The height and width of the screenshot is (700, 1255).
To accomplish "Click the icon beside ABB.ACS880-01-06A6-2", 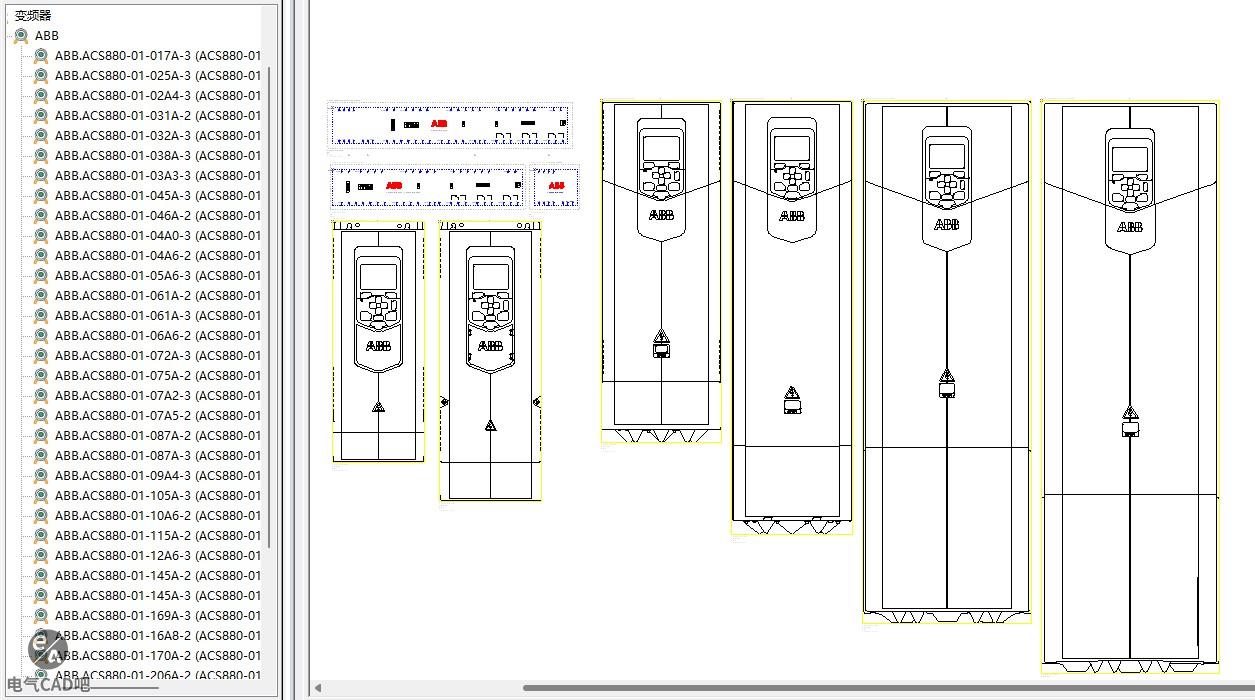I will pos(41,335).
